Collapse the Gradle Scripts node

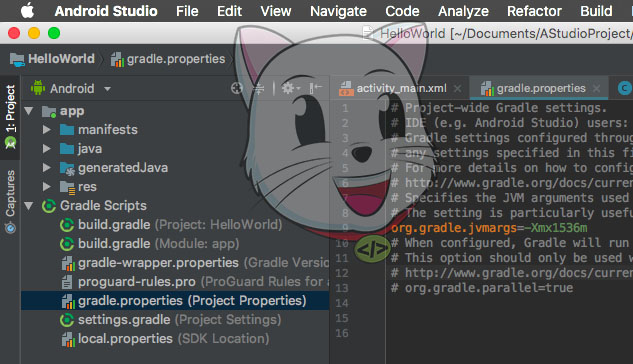[29, 206]
